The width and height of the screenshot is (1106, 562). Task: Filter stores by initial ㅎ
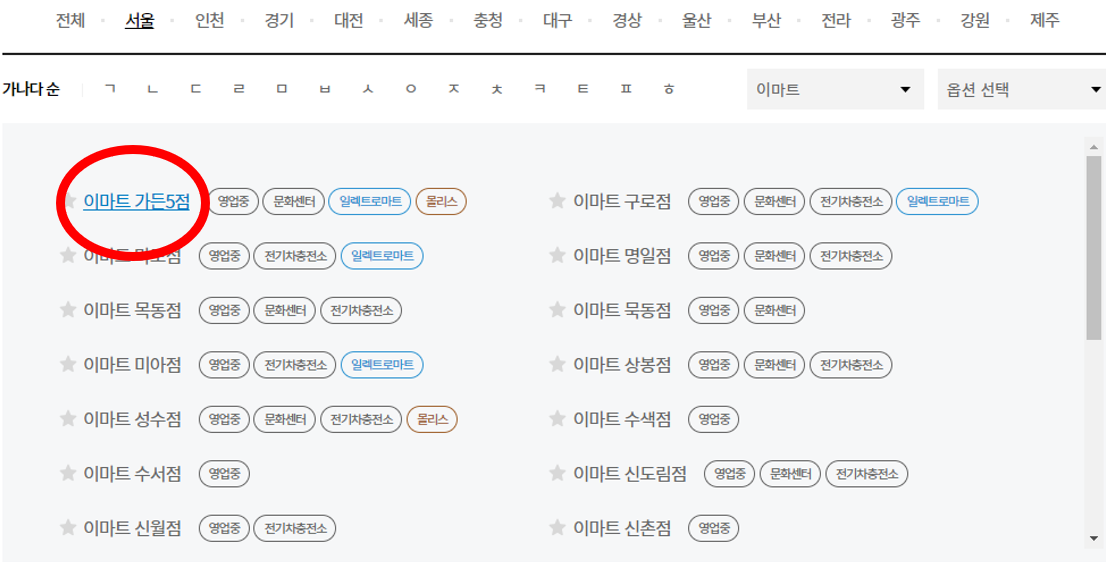669,90
